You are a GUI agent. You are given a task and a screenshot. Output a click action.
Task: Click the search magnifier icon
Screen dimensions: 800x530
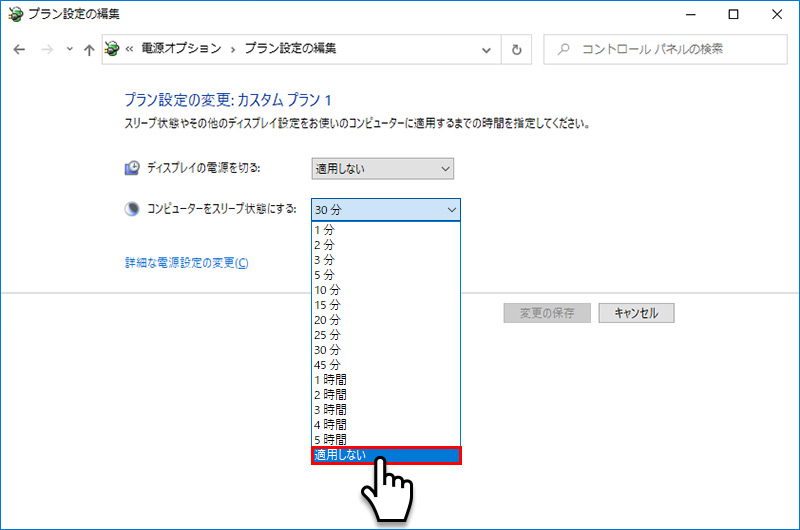pyautogui.click(x=563, y=49)
